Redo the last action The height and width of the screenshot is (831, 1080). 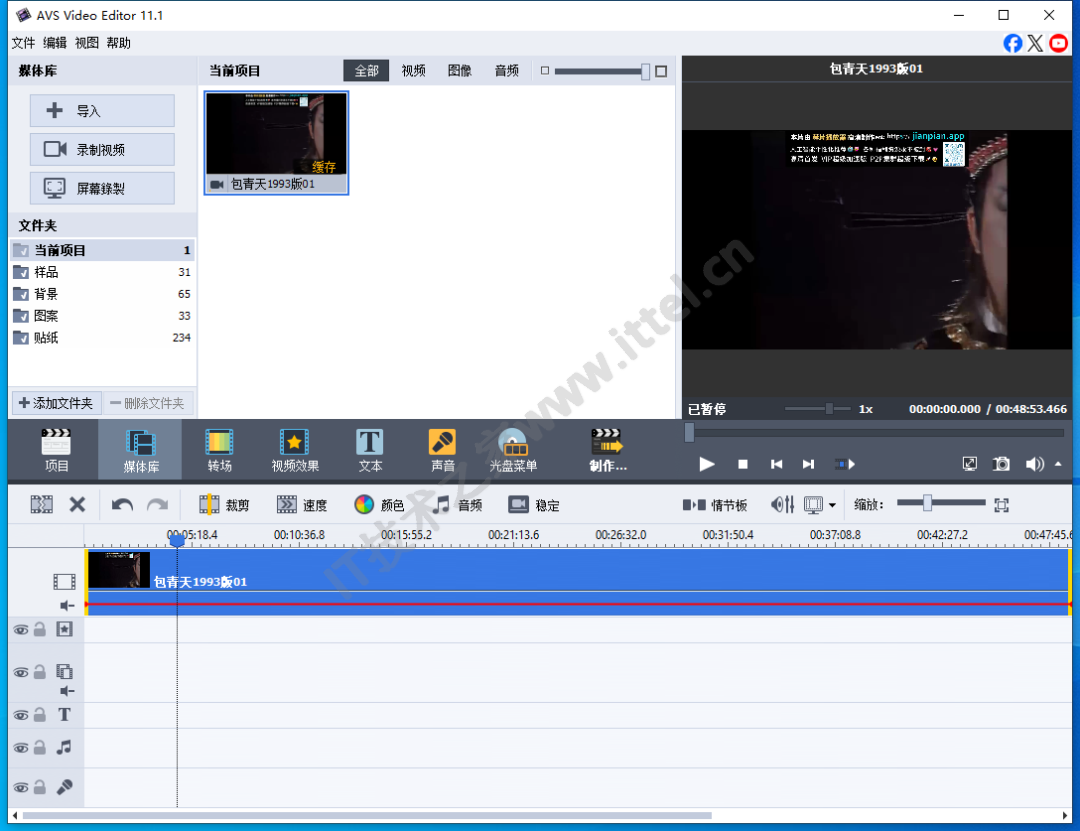click(x=158, y=505)
